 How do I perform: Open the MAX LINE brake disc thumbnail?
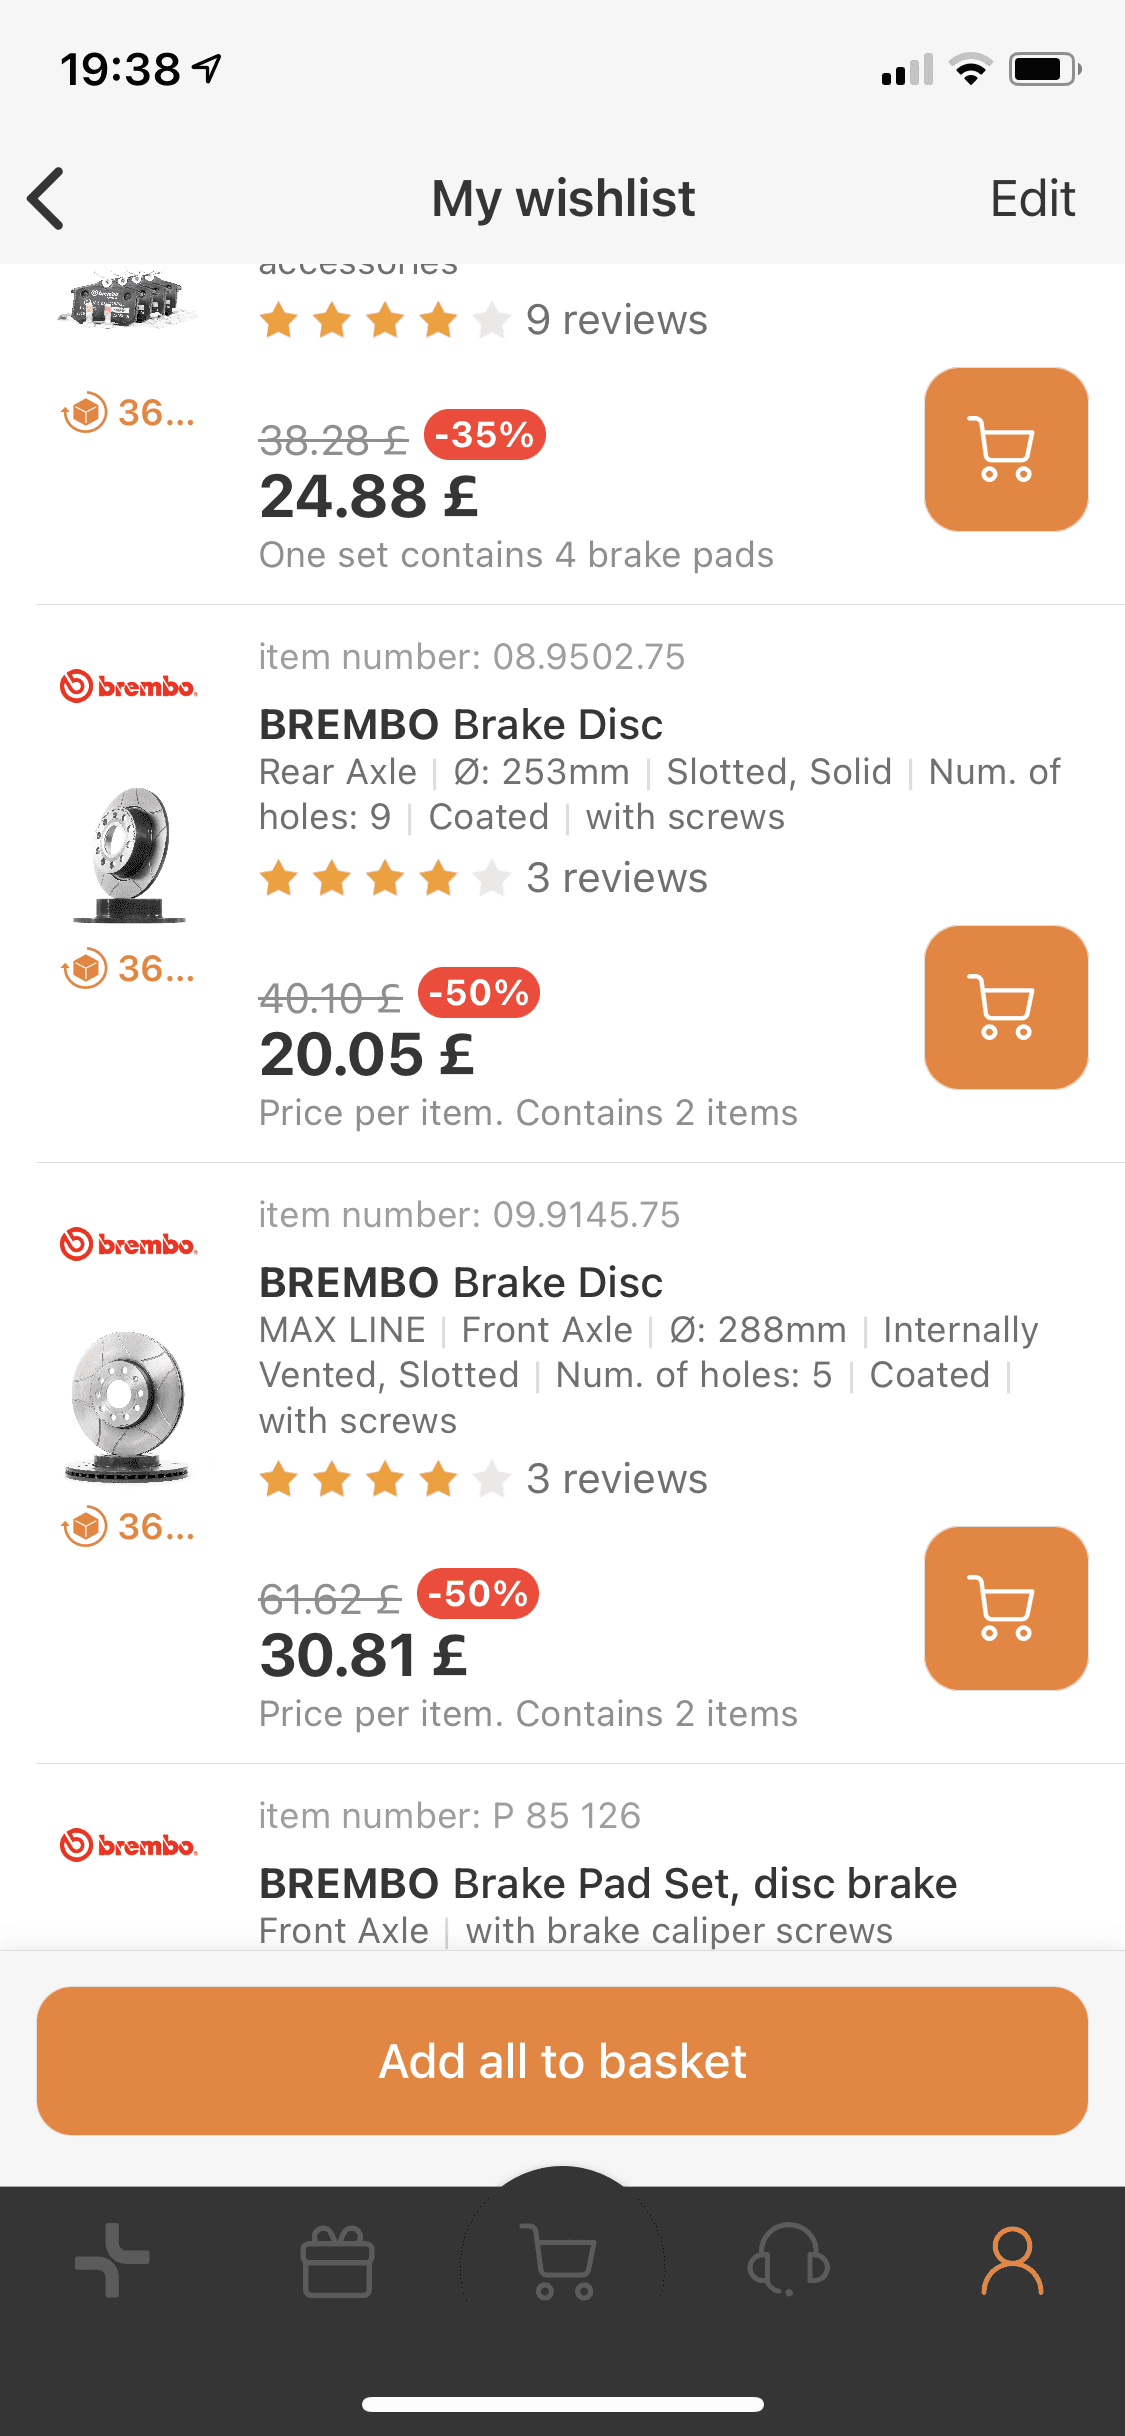[x=129, y=1405]
